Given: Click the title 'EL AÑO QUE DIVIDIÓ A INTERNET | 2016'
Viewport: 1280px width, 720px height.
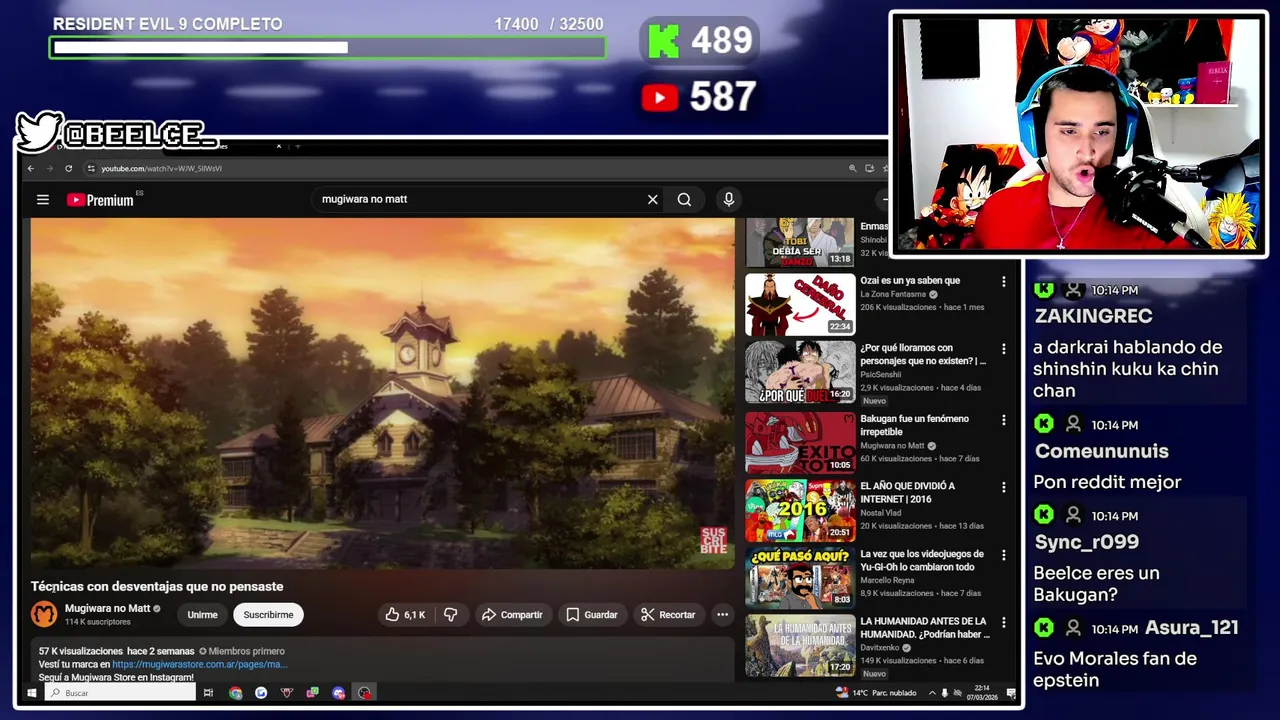Looking at the screenshot, I should tap(907, 492).
